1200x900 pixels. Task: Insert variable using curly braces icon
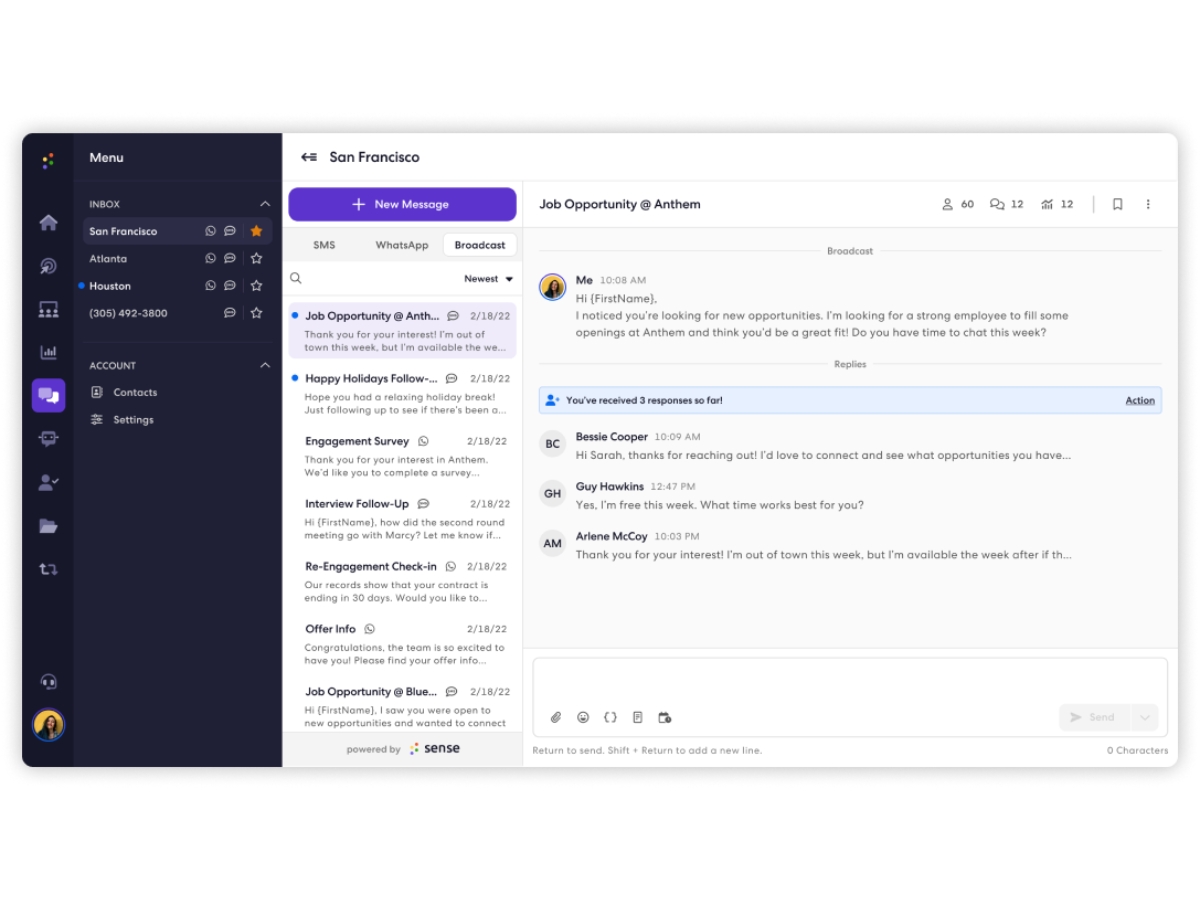click(610, 717)
